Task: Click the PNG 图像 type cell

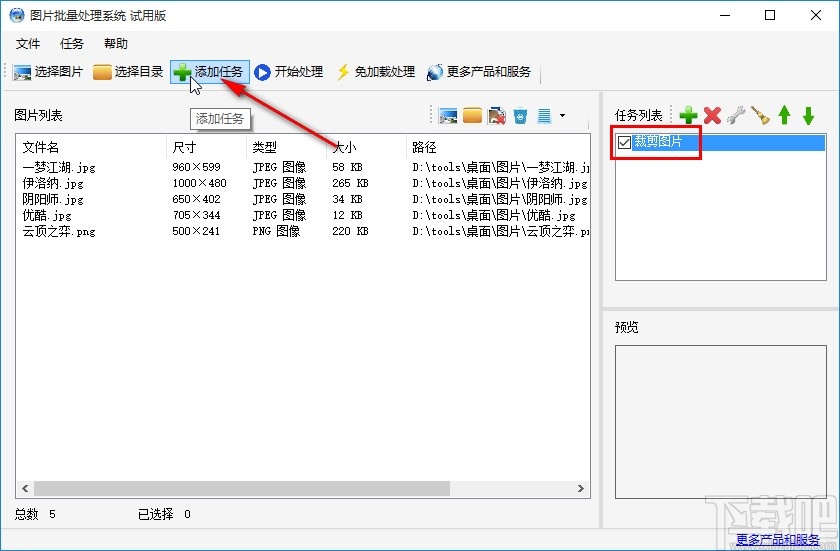Action: (276, 231)
